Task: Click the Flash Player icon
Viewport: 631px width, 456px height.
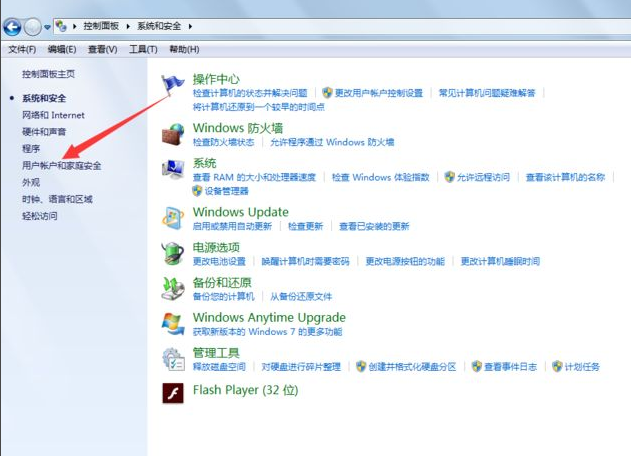Action: [174, 391]
